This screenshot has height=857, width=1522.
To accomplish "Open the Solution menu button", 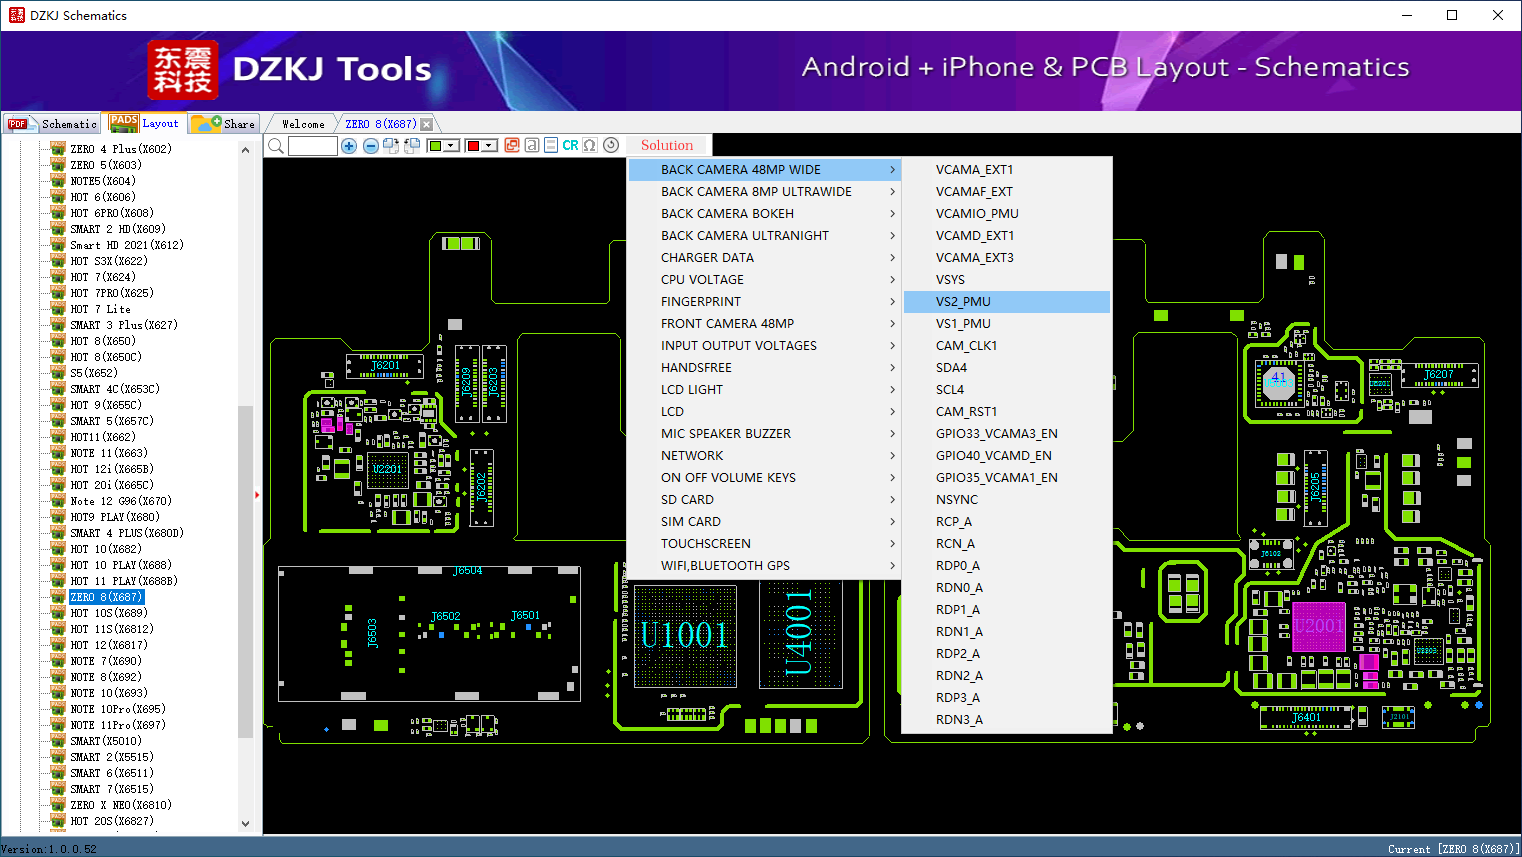I will 667,146.
